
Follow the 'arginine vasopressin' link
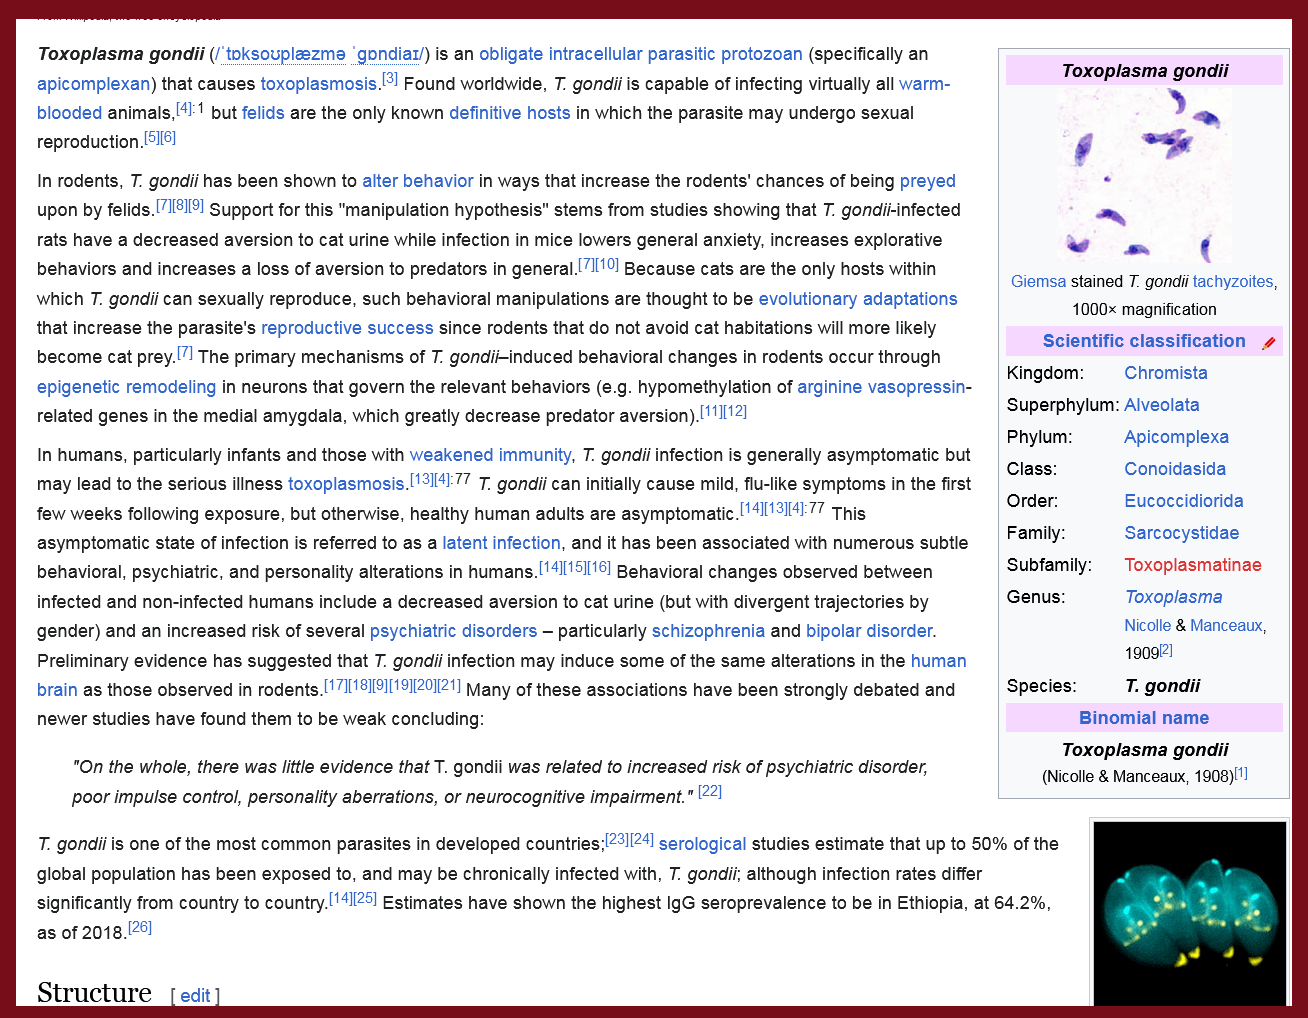tap(882, 387)
